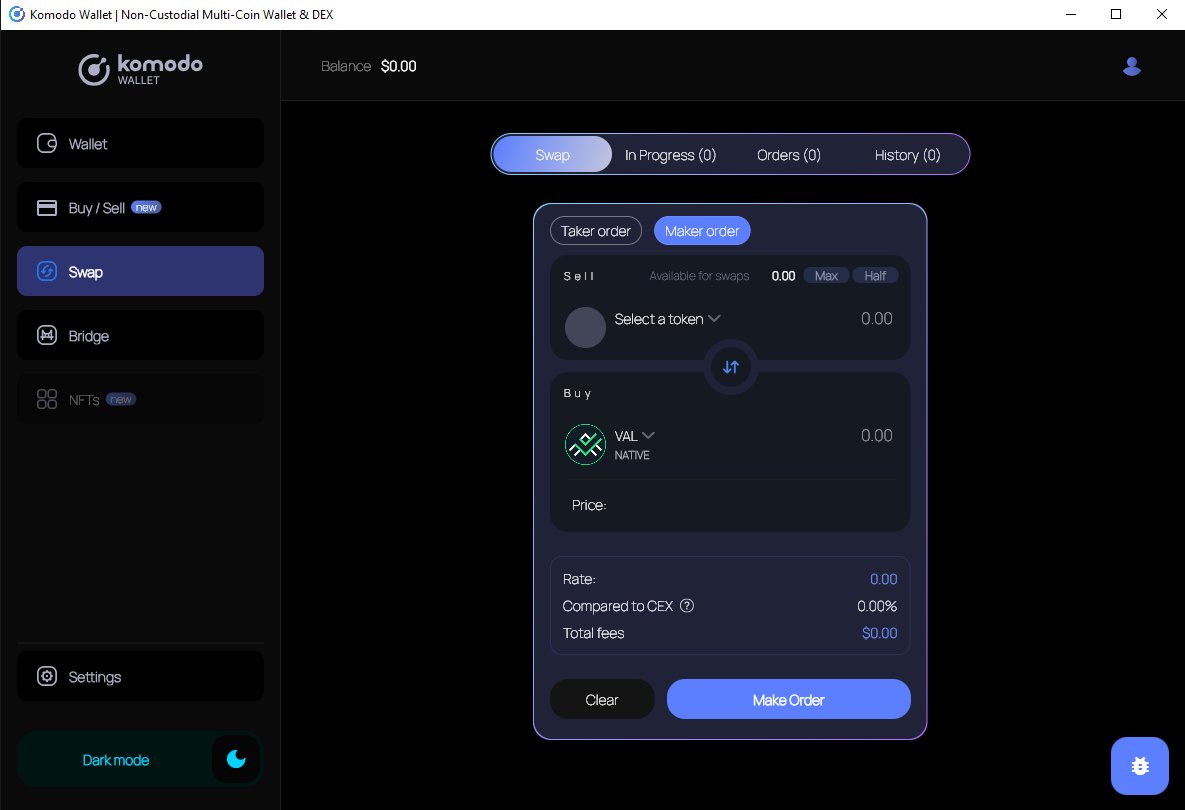
Task: Open the bug report floating button
Action: [1140, 765]
